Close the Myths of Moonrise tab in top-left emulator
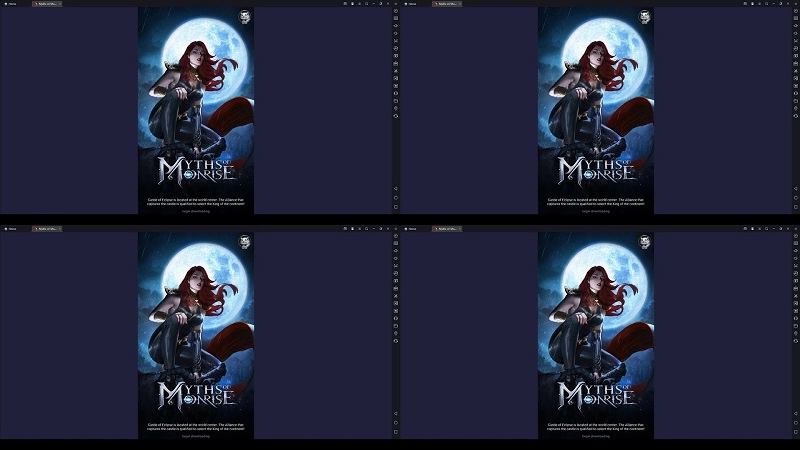The height and width of the screenshot is (450, 800). click(x=60, y=4)
